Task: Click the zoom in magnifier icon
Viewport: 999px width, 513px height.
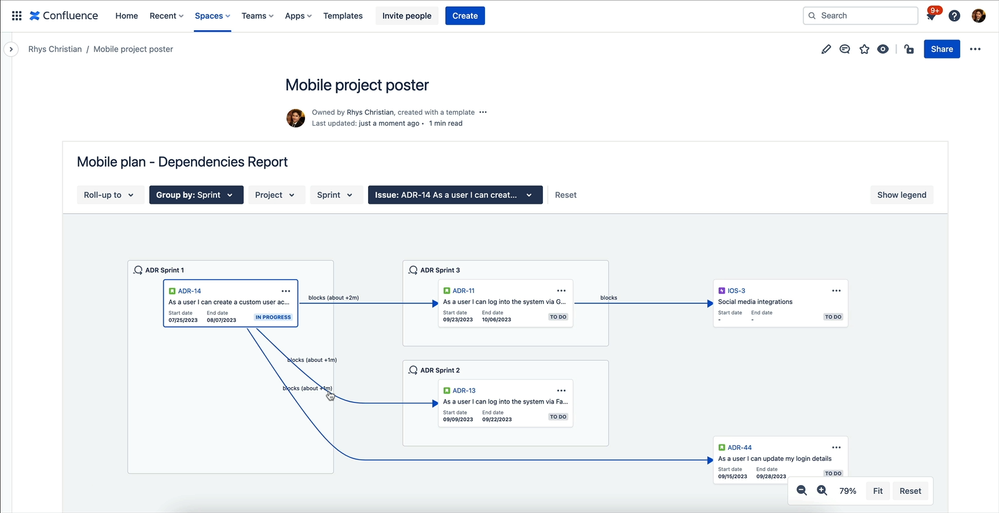Action: click(822, 491)
